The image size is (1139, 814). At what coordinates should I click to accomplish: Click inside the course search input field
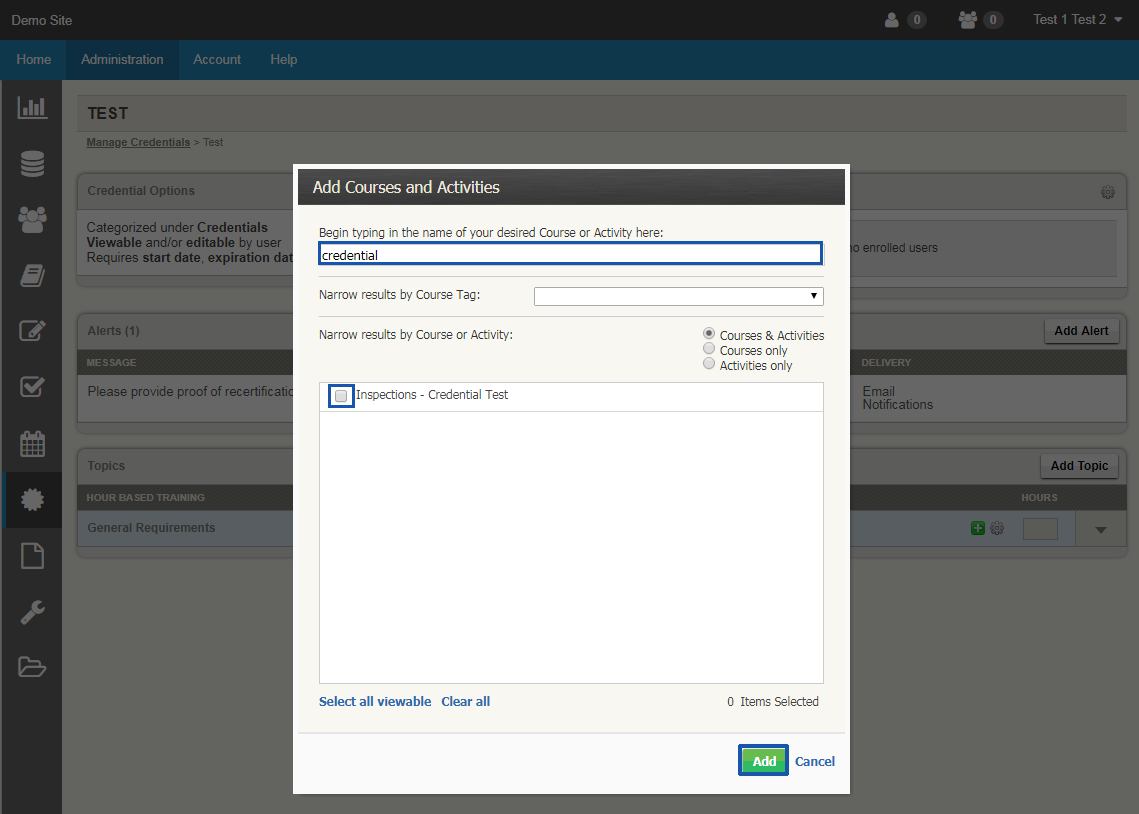pyautogui.click(x=570, y=253)
